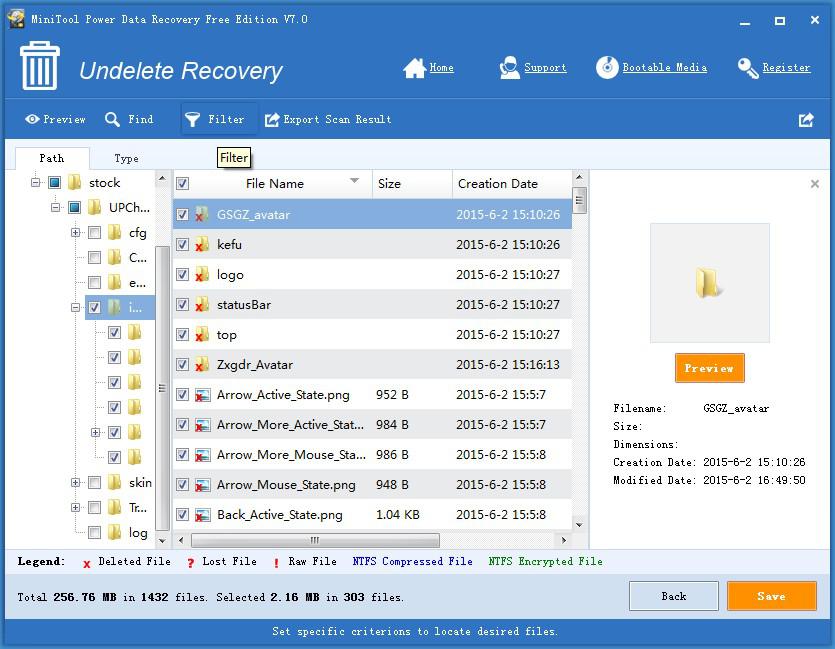Switch to the Type tab
Viewport: 835px width, 649px height.
(126, 158)
